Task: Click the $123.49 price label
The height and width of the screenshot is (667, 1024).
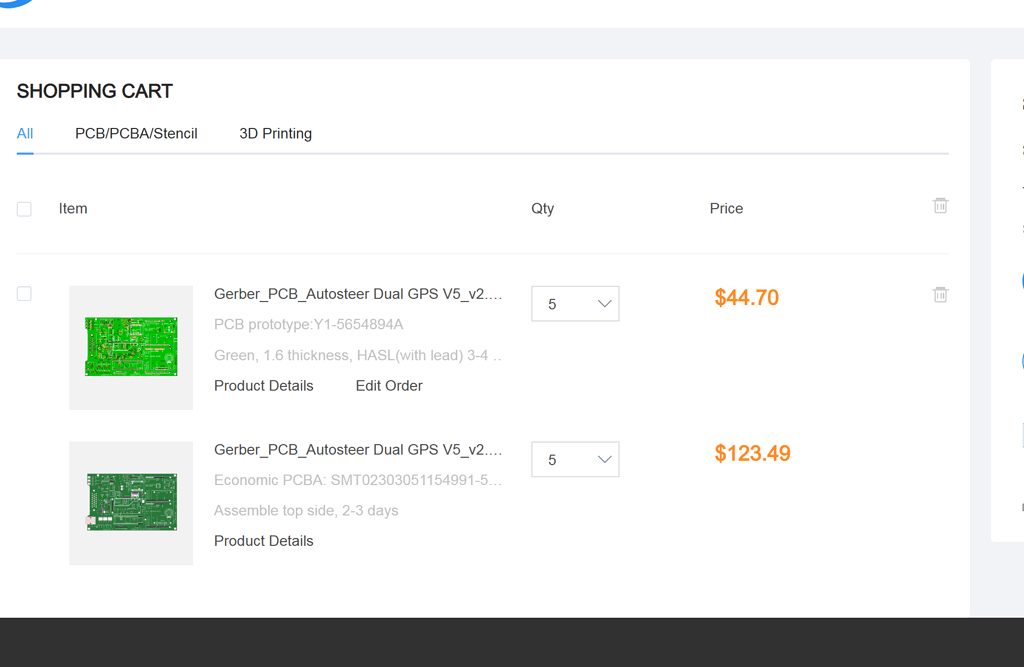Action: coord(752,453)
